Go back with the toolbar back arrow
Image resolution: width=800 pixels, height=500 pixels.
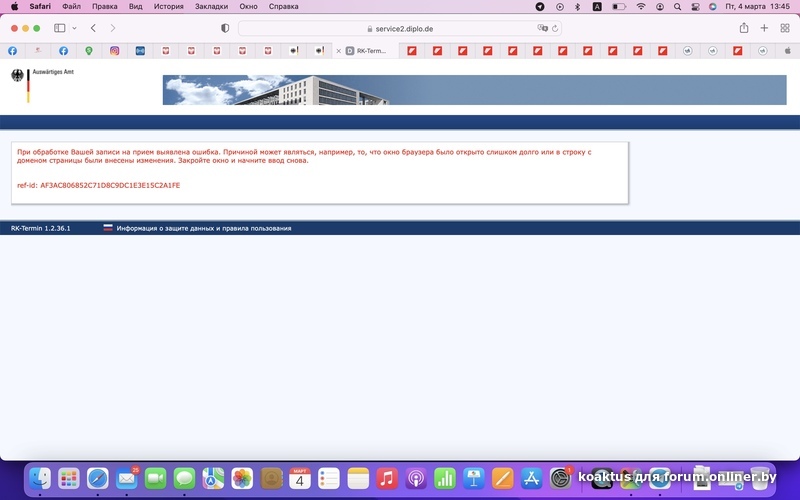pos(93,28)
